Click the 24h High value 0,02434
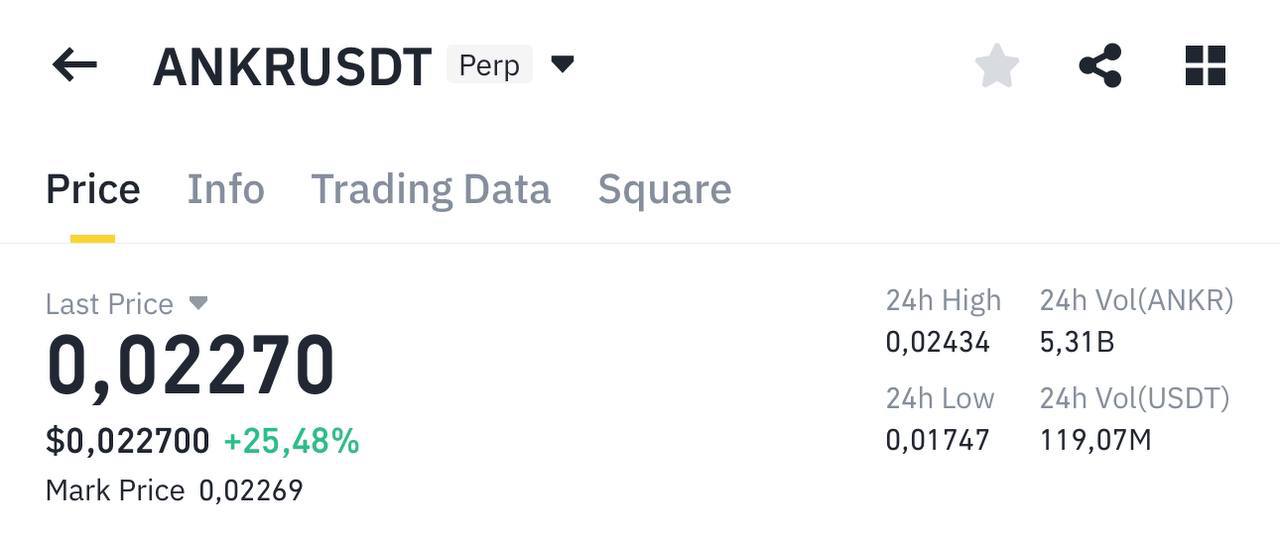 point(938,343)
